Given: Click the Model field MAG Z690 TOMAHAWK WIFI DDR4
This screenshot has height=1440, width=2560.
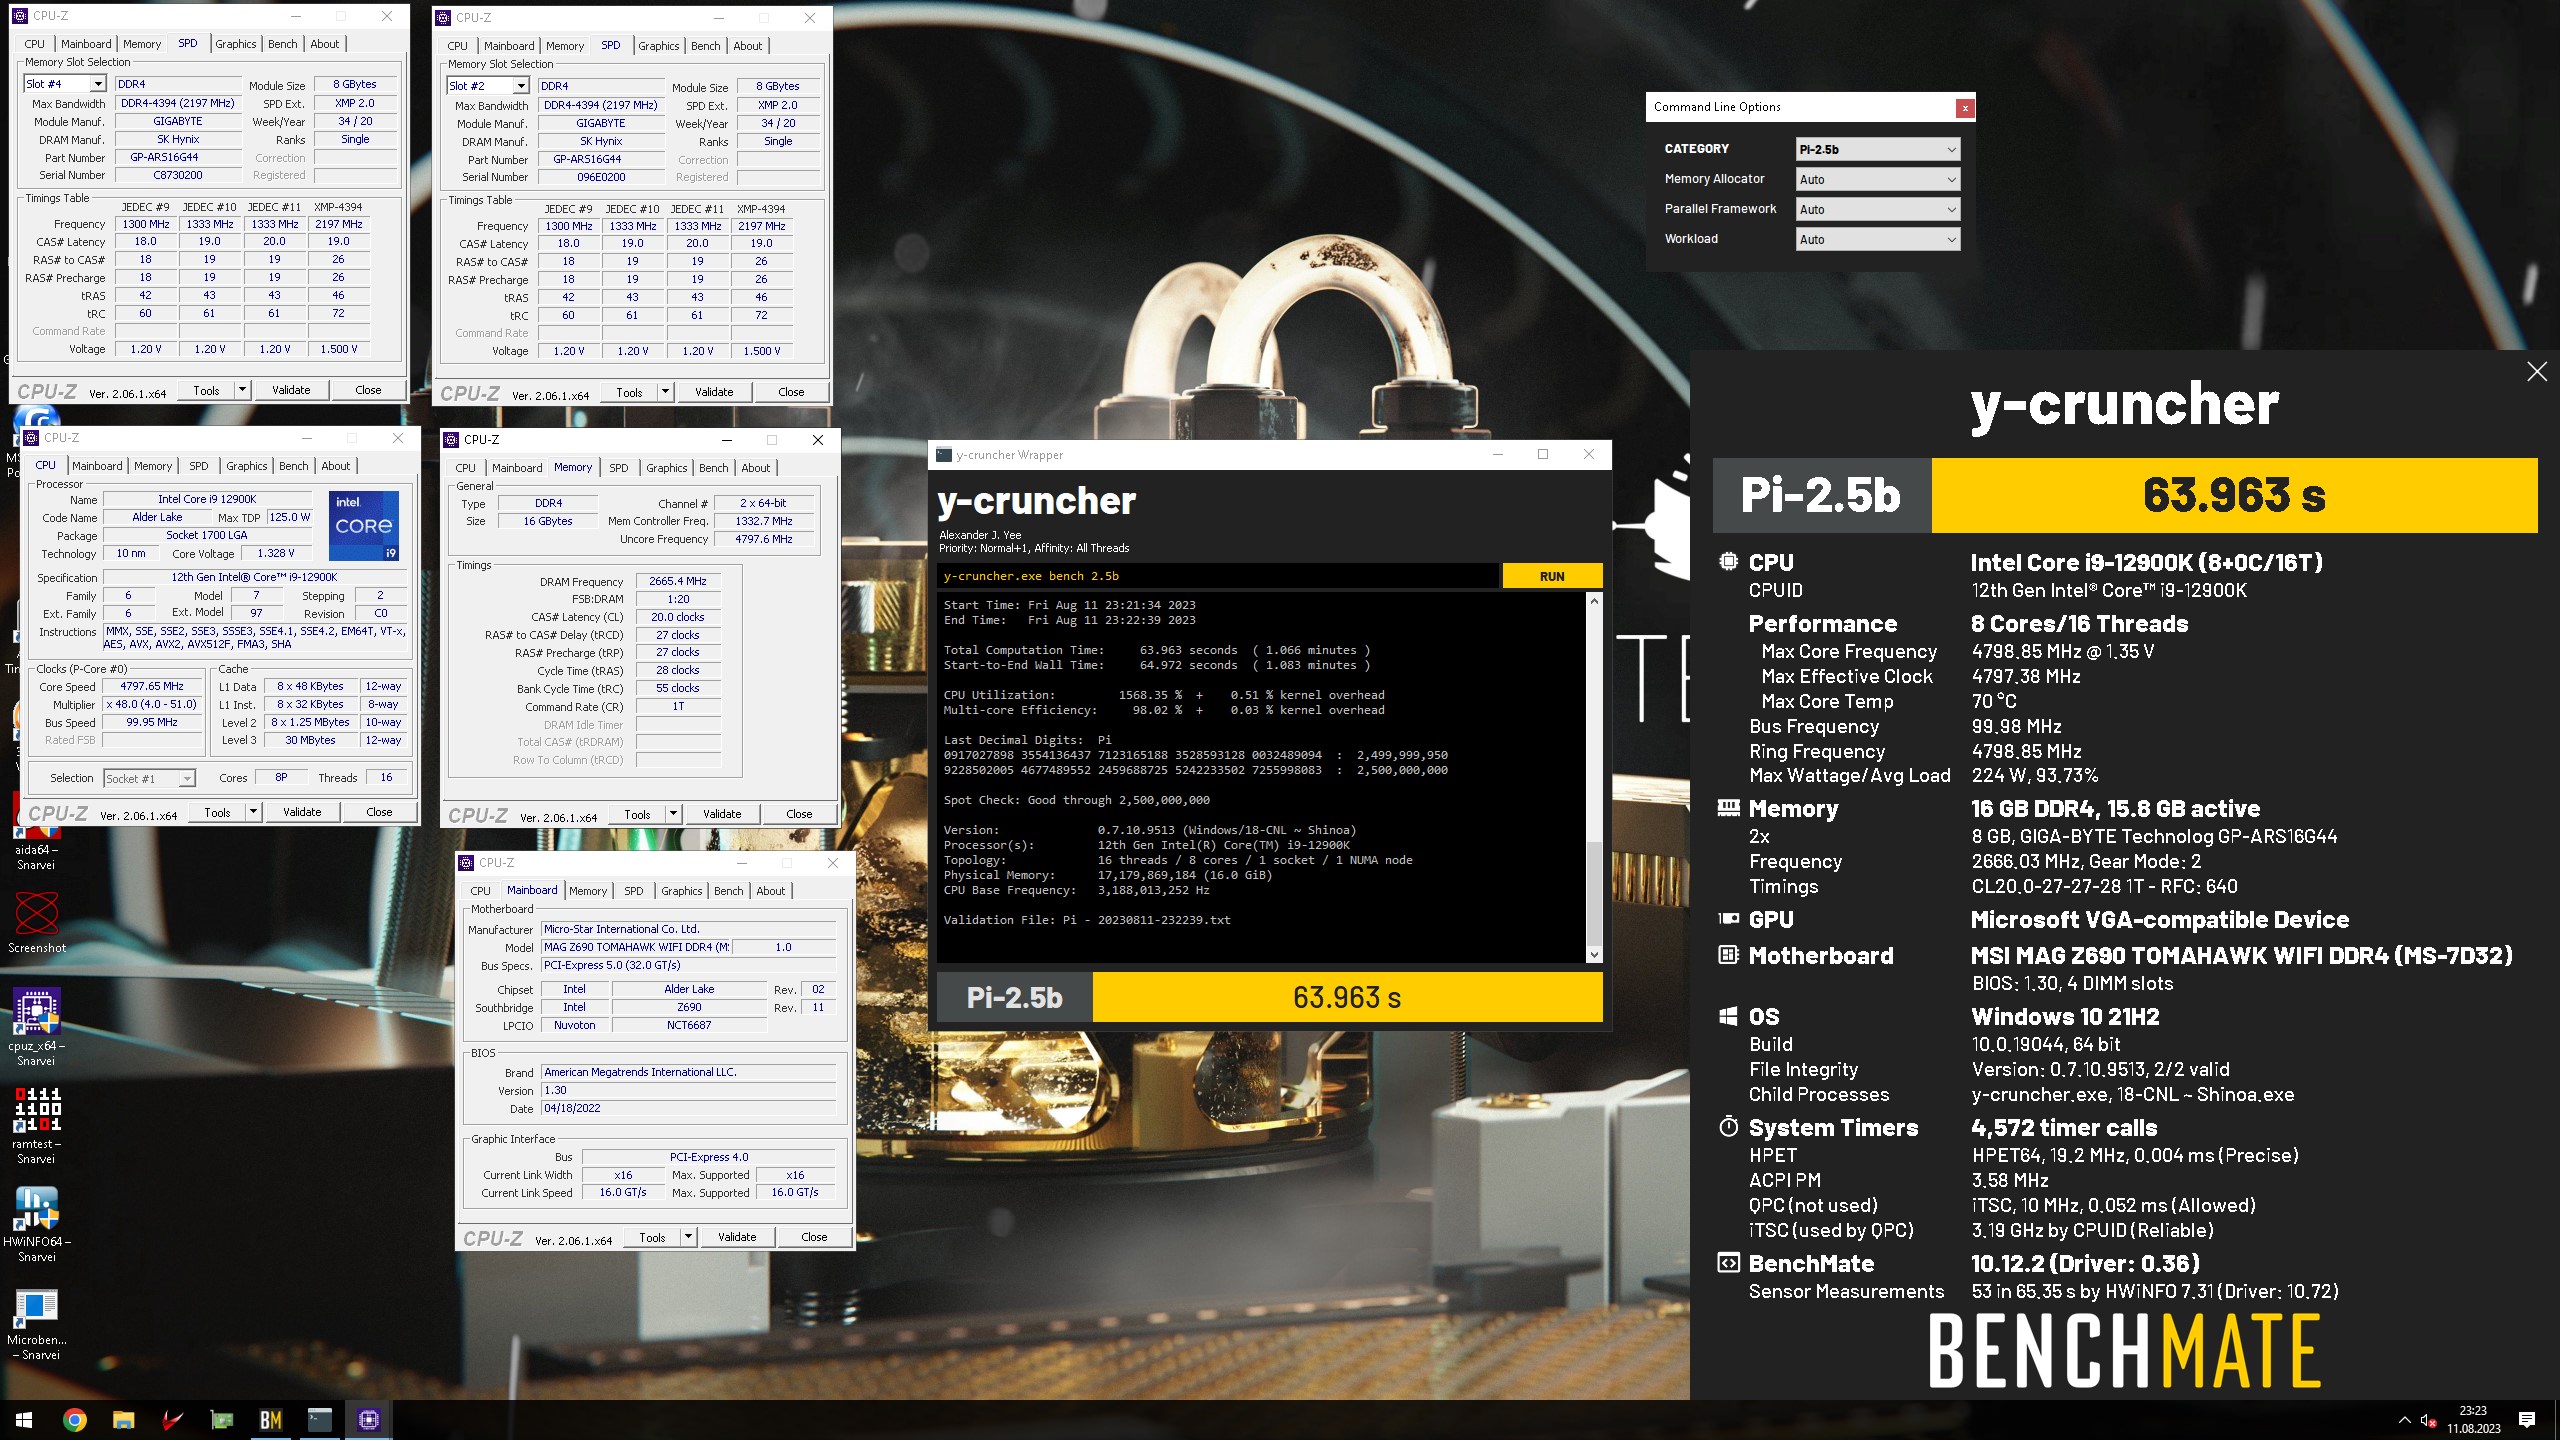Looking at the screenshot, I should coord(636,947).
